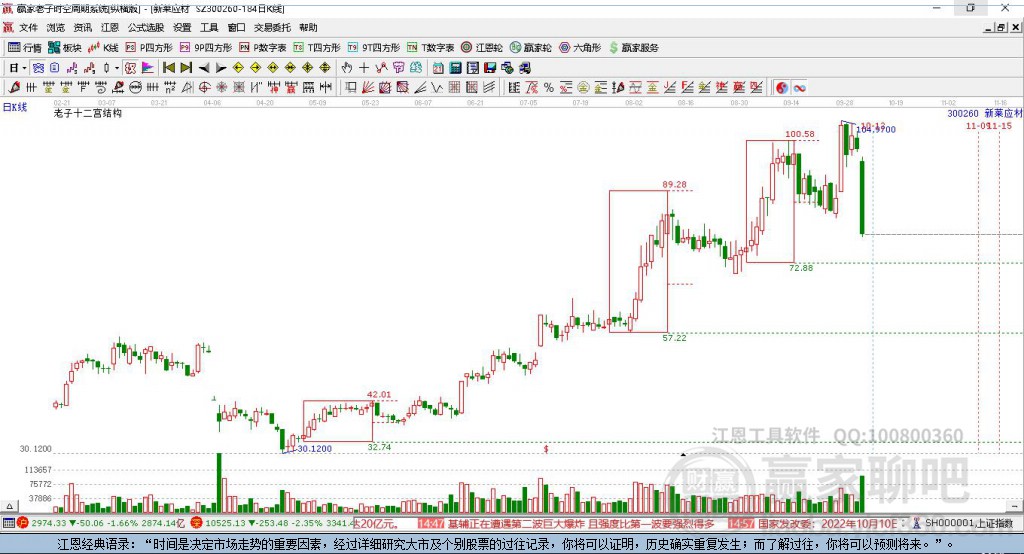Open the 窗口 menu
The height and width of the screenshot is (554, 1024).
(236, 27)
